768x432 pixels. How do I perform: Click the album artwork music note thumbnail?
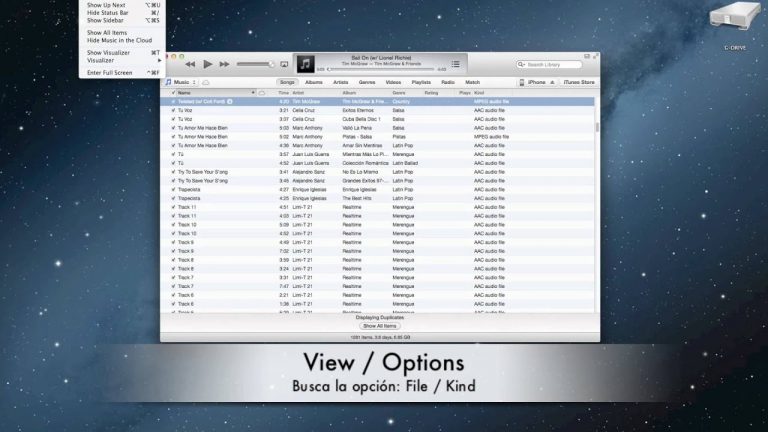click(306, 64)
